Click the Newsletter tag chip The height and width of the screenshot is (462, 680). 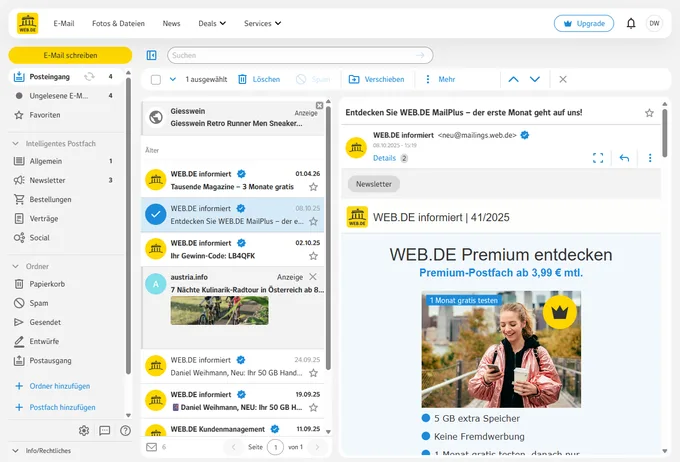(x=374, y=184)
